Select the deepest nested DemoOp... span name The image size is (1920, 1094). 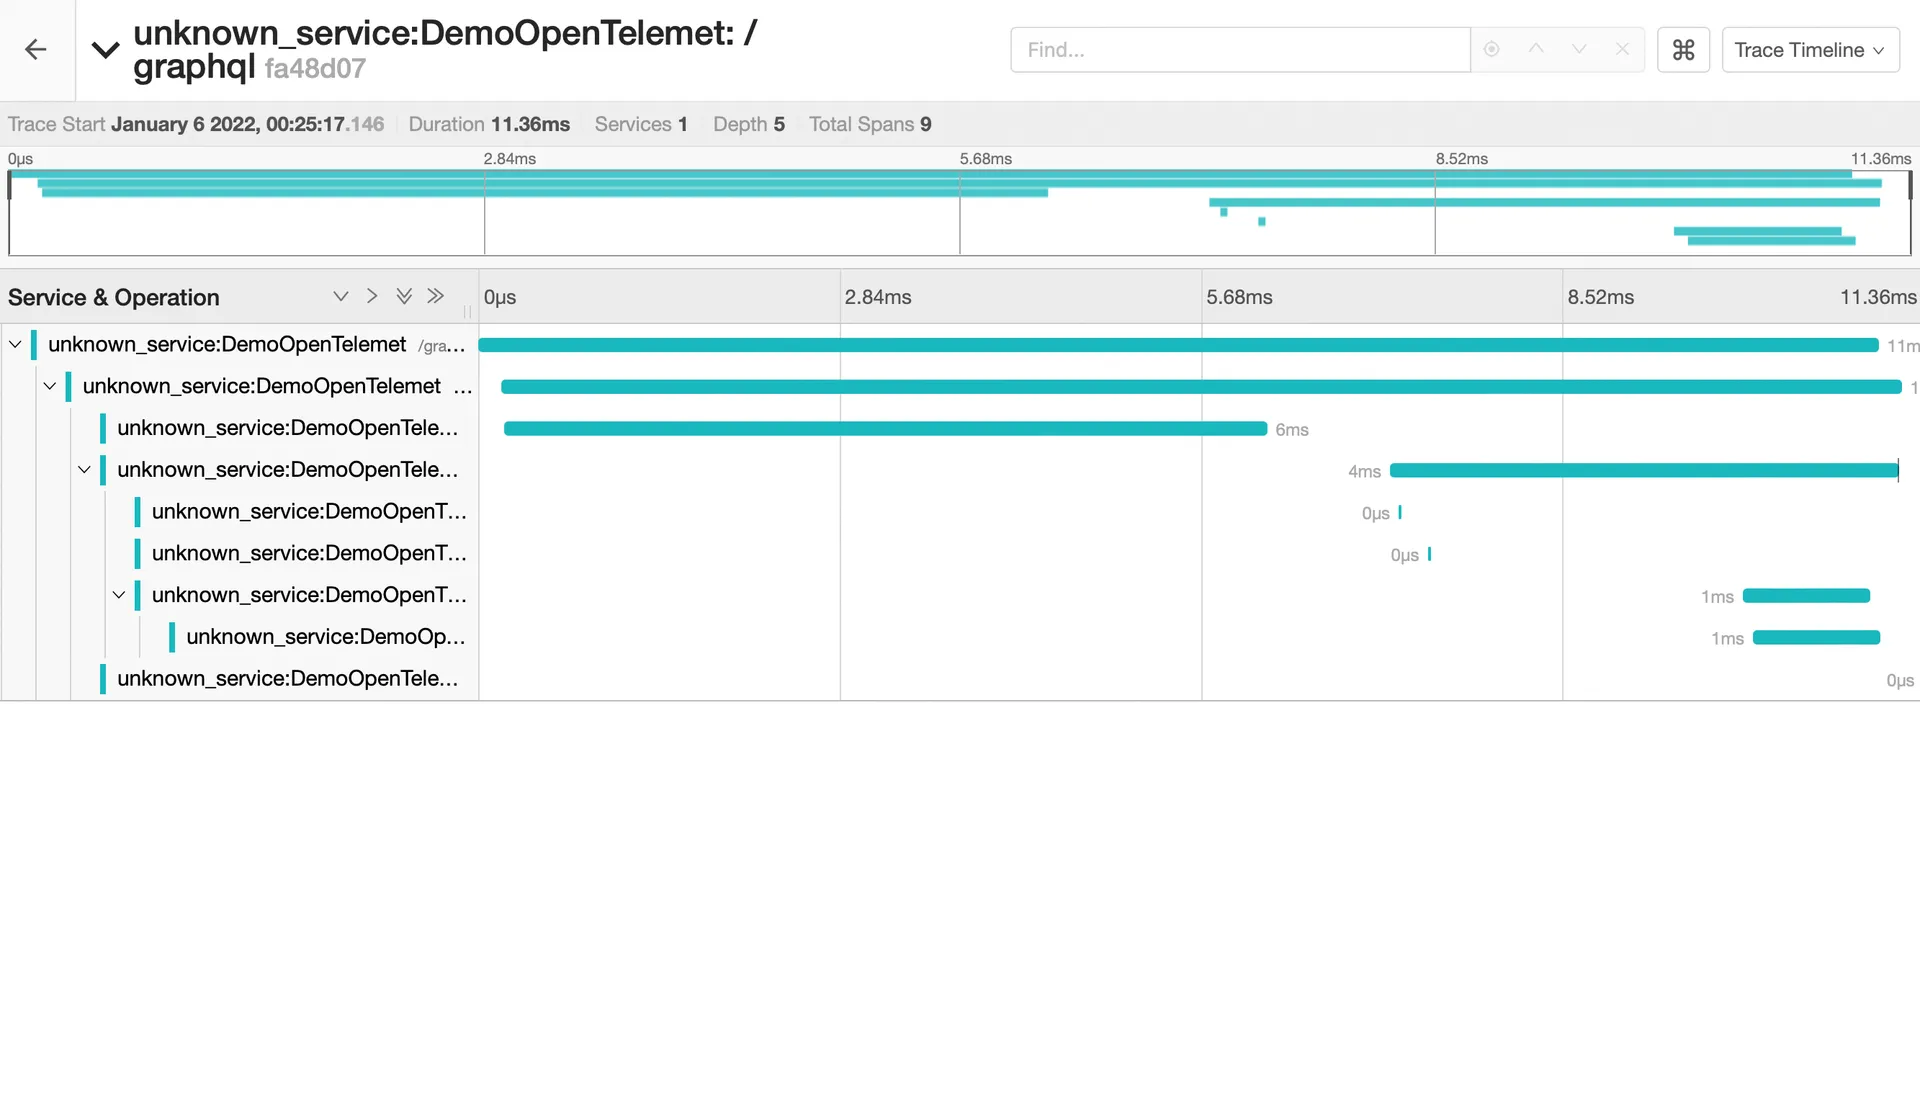[325, 637]
